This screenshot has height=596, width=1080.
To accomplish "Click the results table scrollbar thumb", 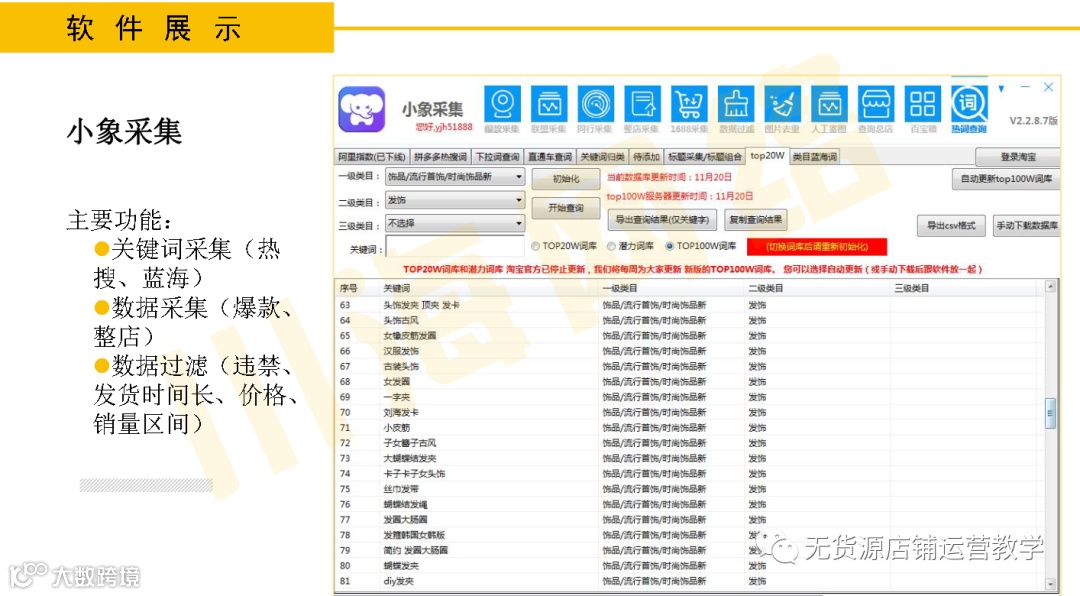I will 1050,413.
